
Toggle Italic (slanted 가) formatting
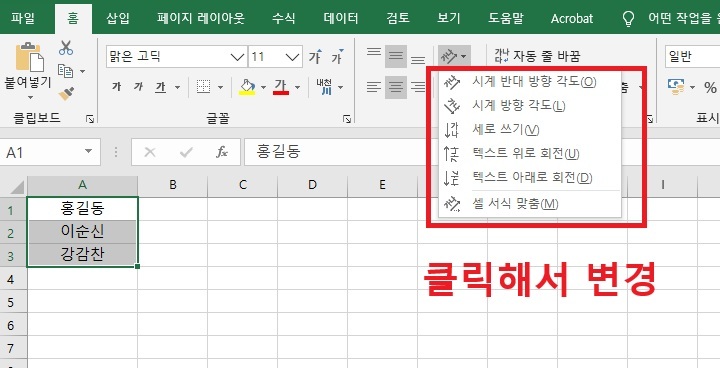click(x=138, y=86)
